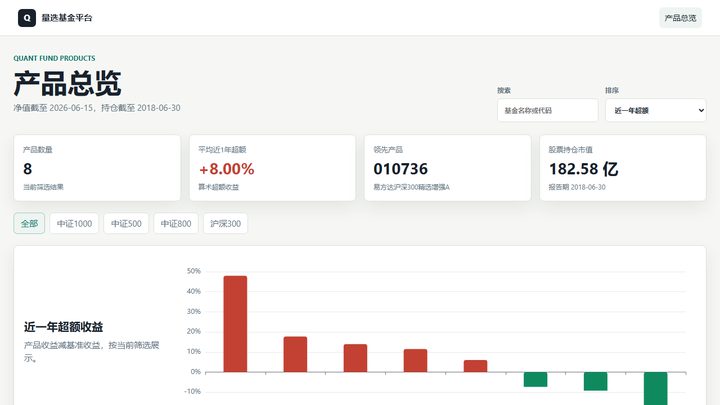Click the fourth red bar near 11%
This screenshot has width=720, height=405.
click(x=416, y=360)
